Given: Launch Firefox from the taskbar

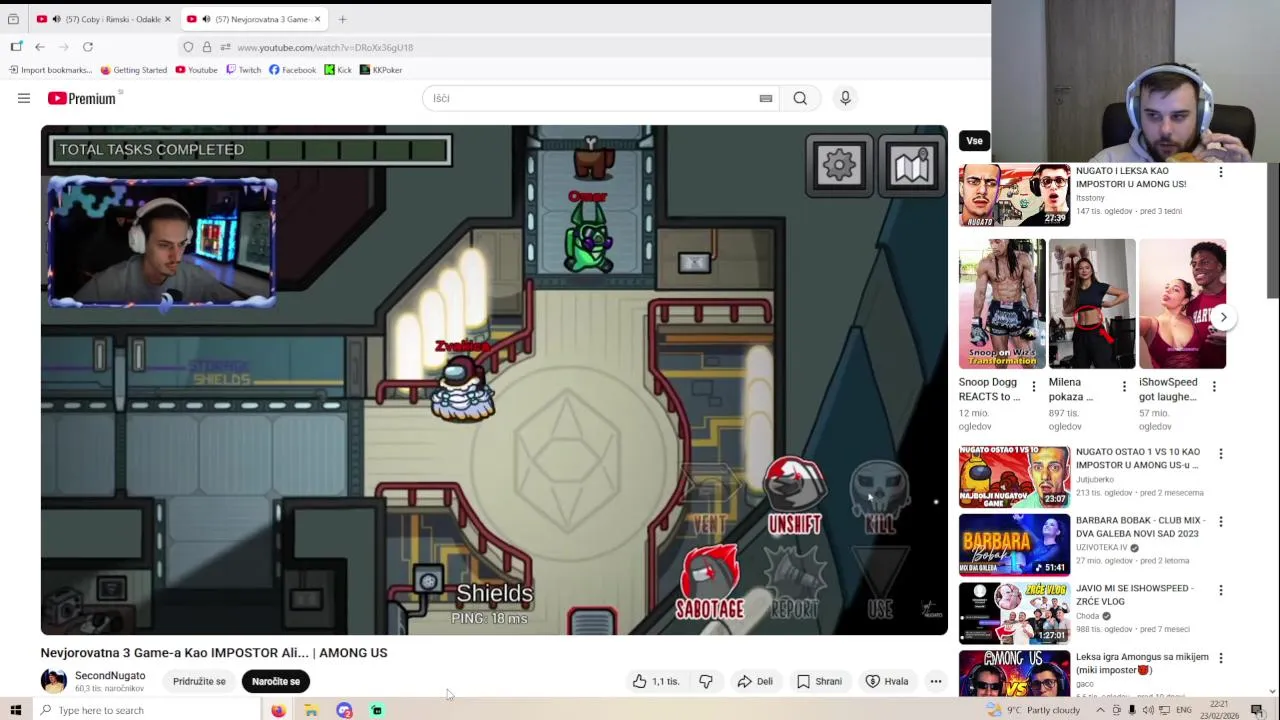Looking at the screenshot, I should click(278, 710).
